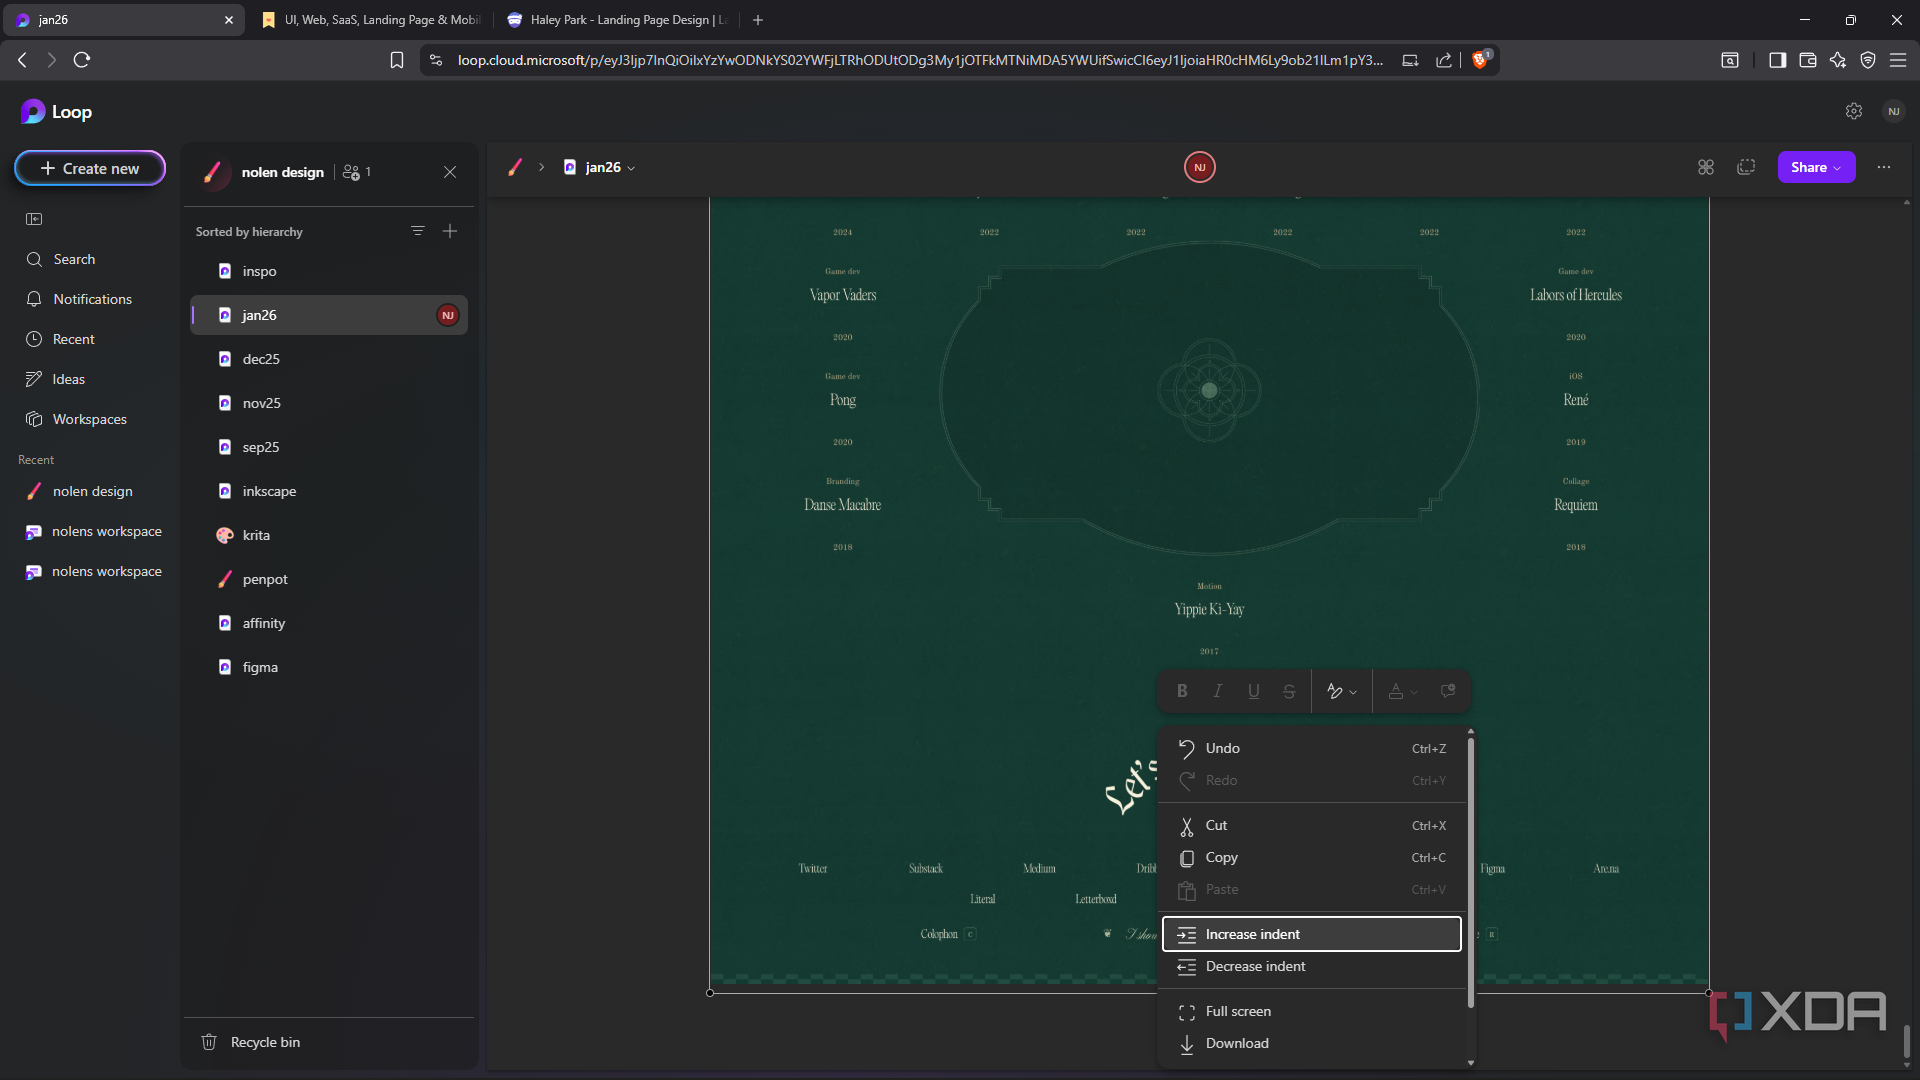Add a new page with plus icon

(450, 231)
